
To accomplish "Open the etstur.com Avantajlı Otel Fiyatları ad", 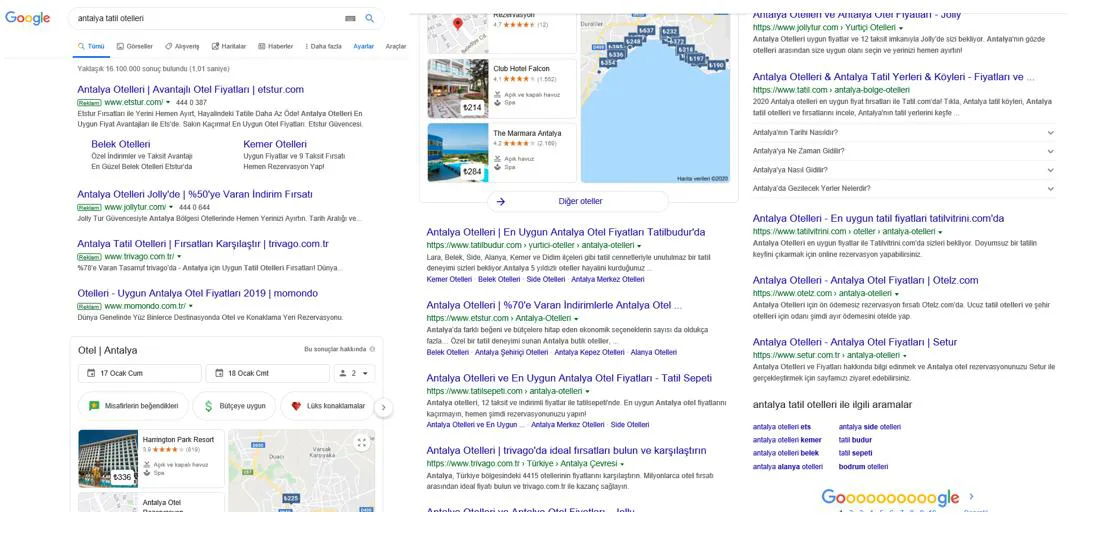I will point(191,89).
